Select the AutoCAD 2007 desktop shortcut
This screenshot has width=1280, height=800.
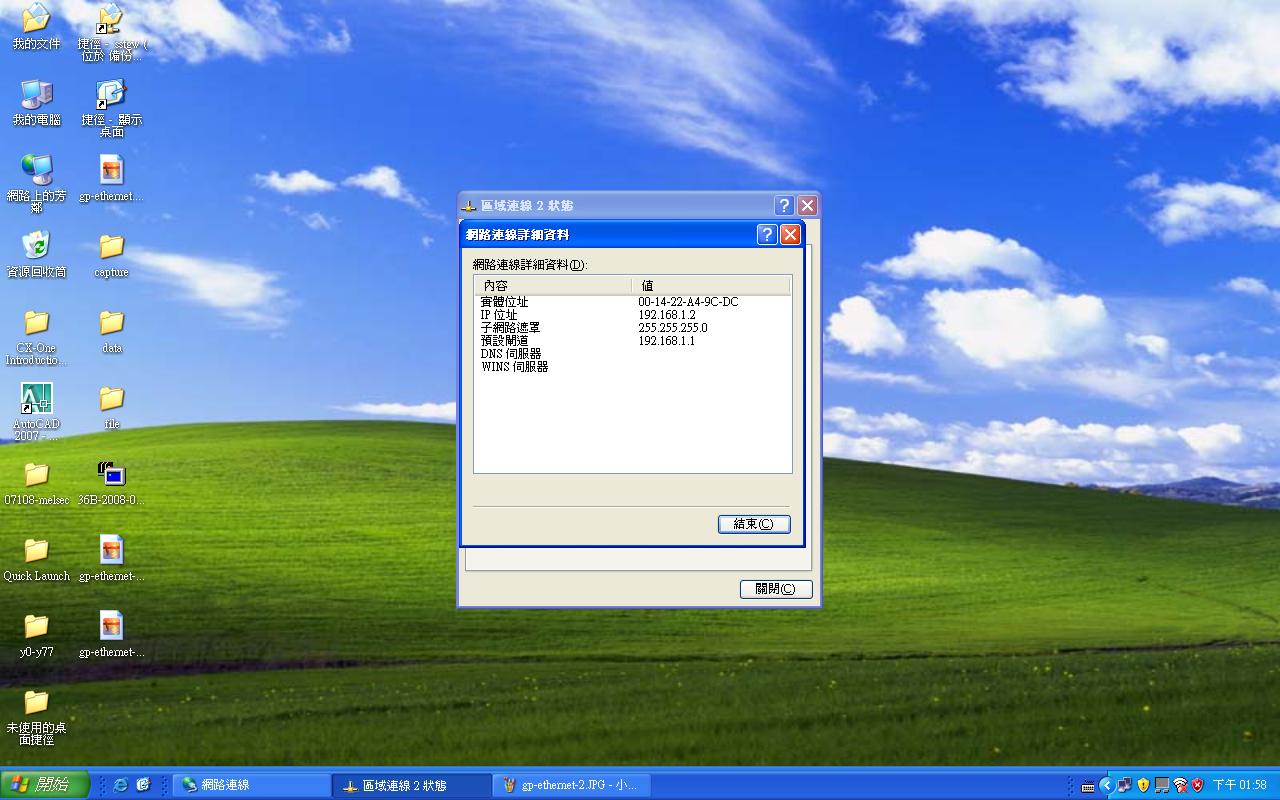36,399
